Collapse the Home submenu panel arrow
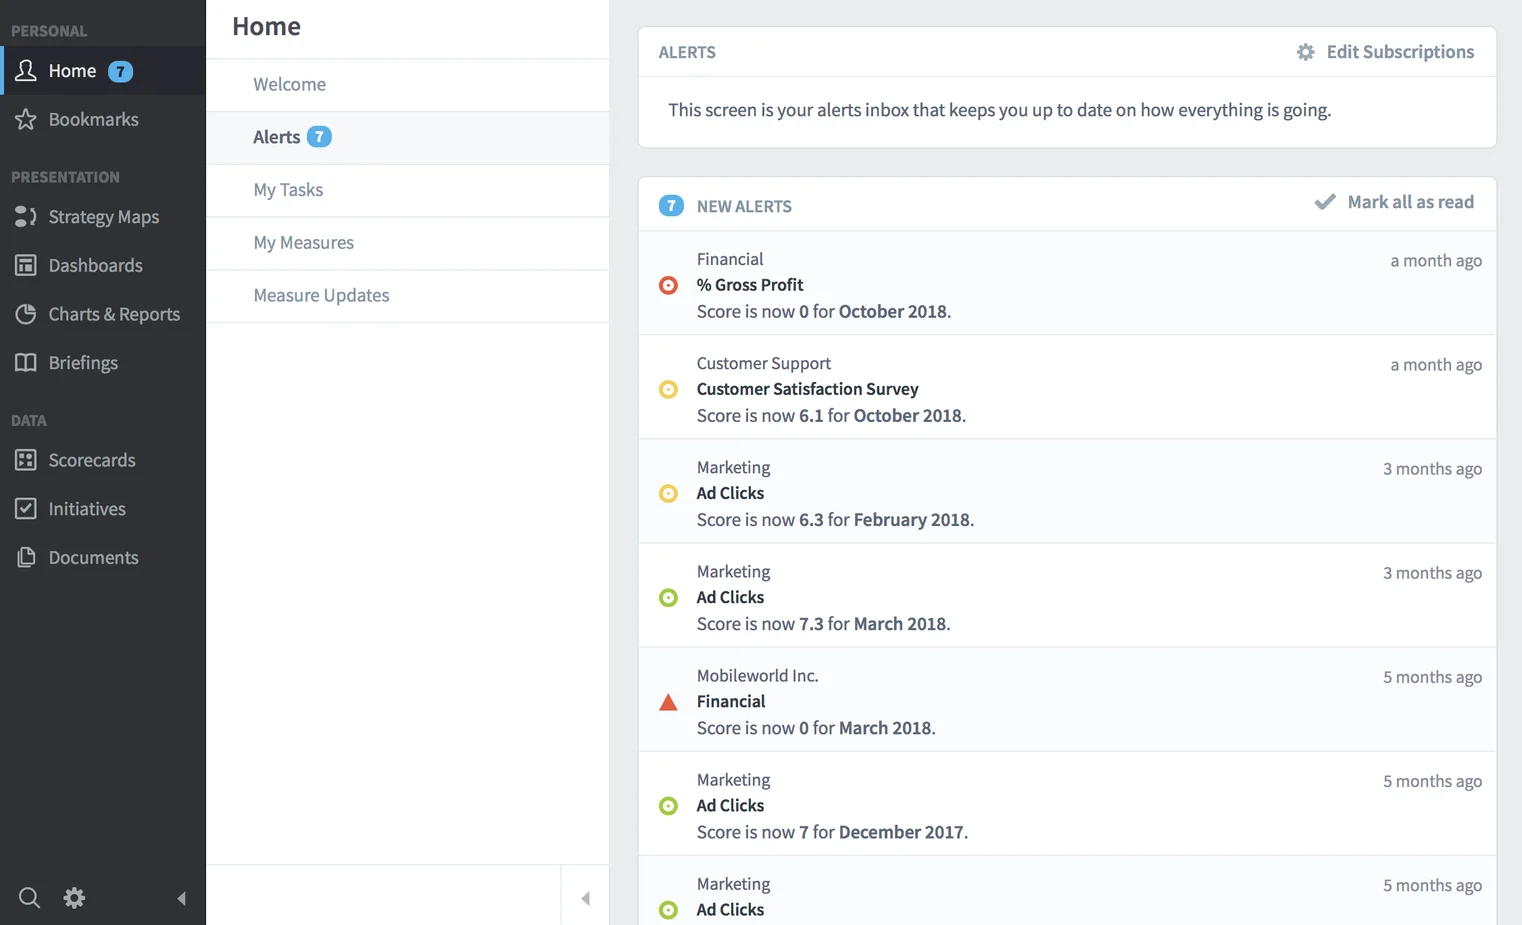This screenshot has height=925, width=1522. (x=585, y=898)
